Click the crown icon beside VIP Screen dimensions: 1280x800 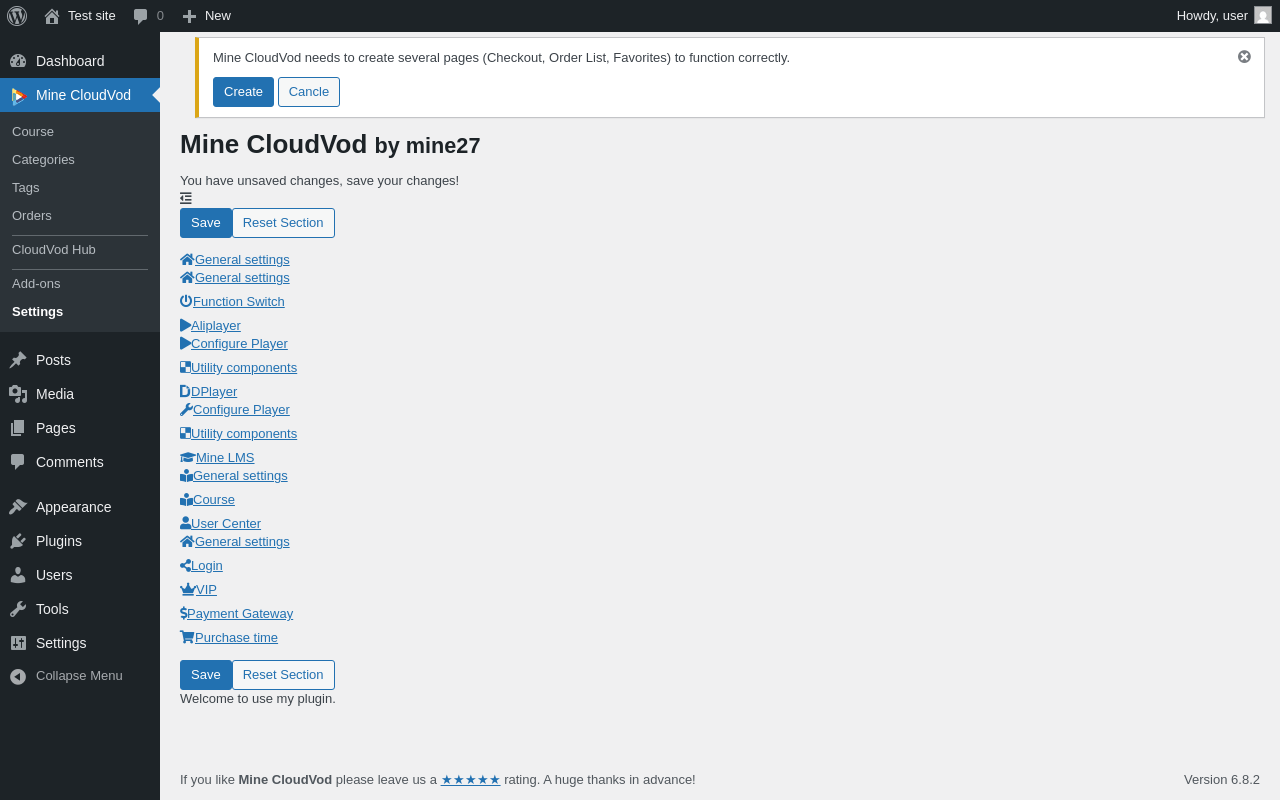click(x=188, y=589)
